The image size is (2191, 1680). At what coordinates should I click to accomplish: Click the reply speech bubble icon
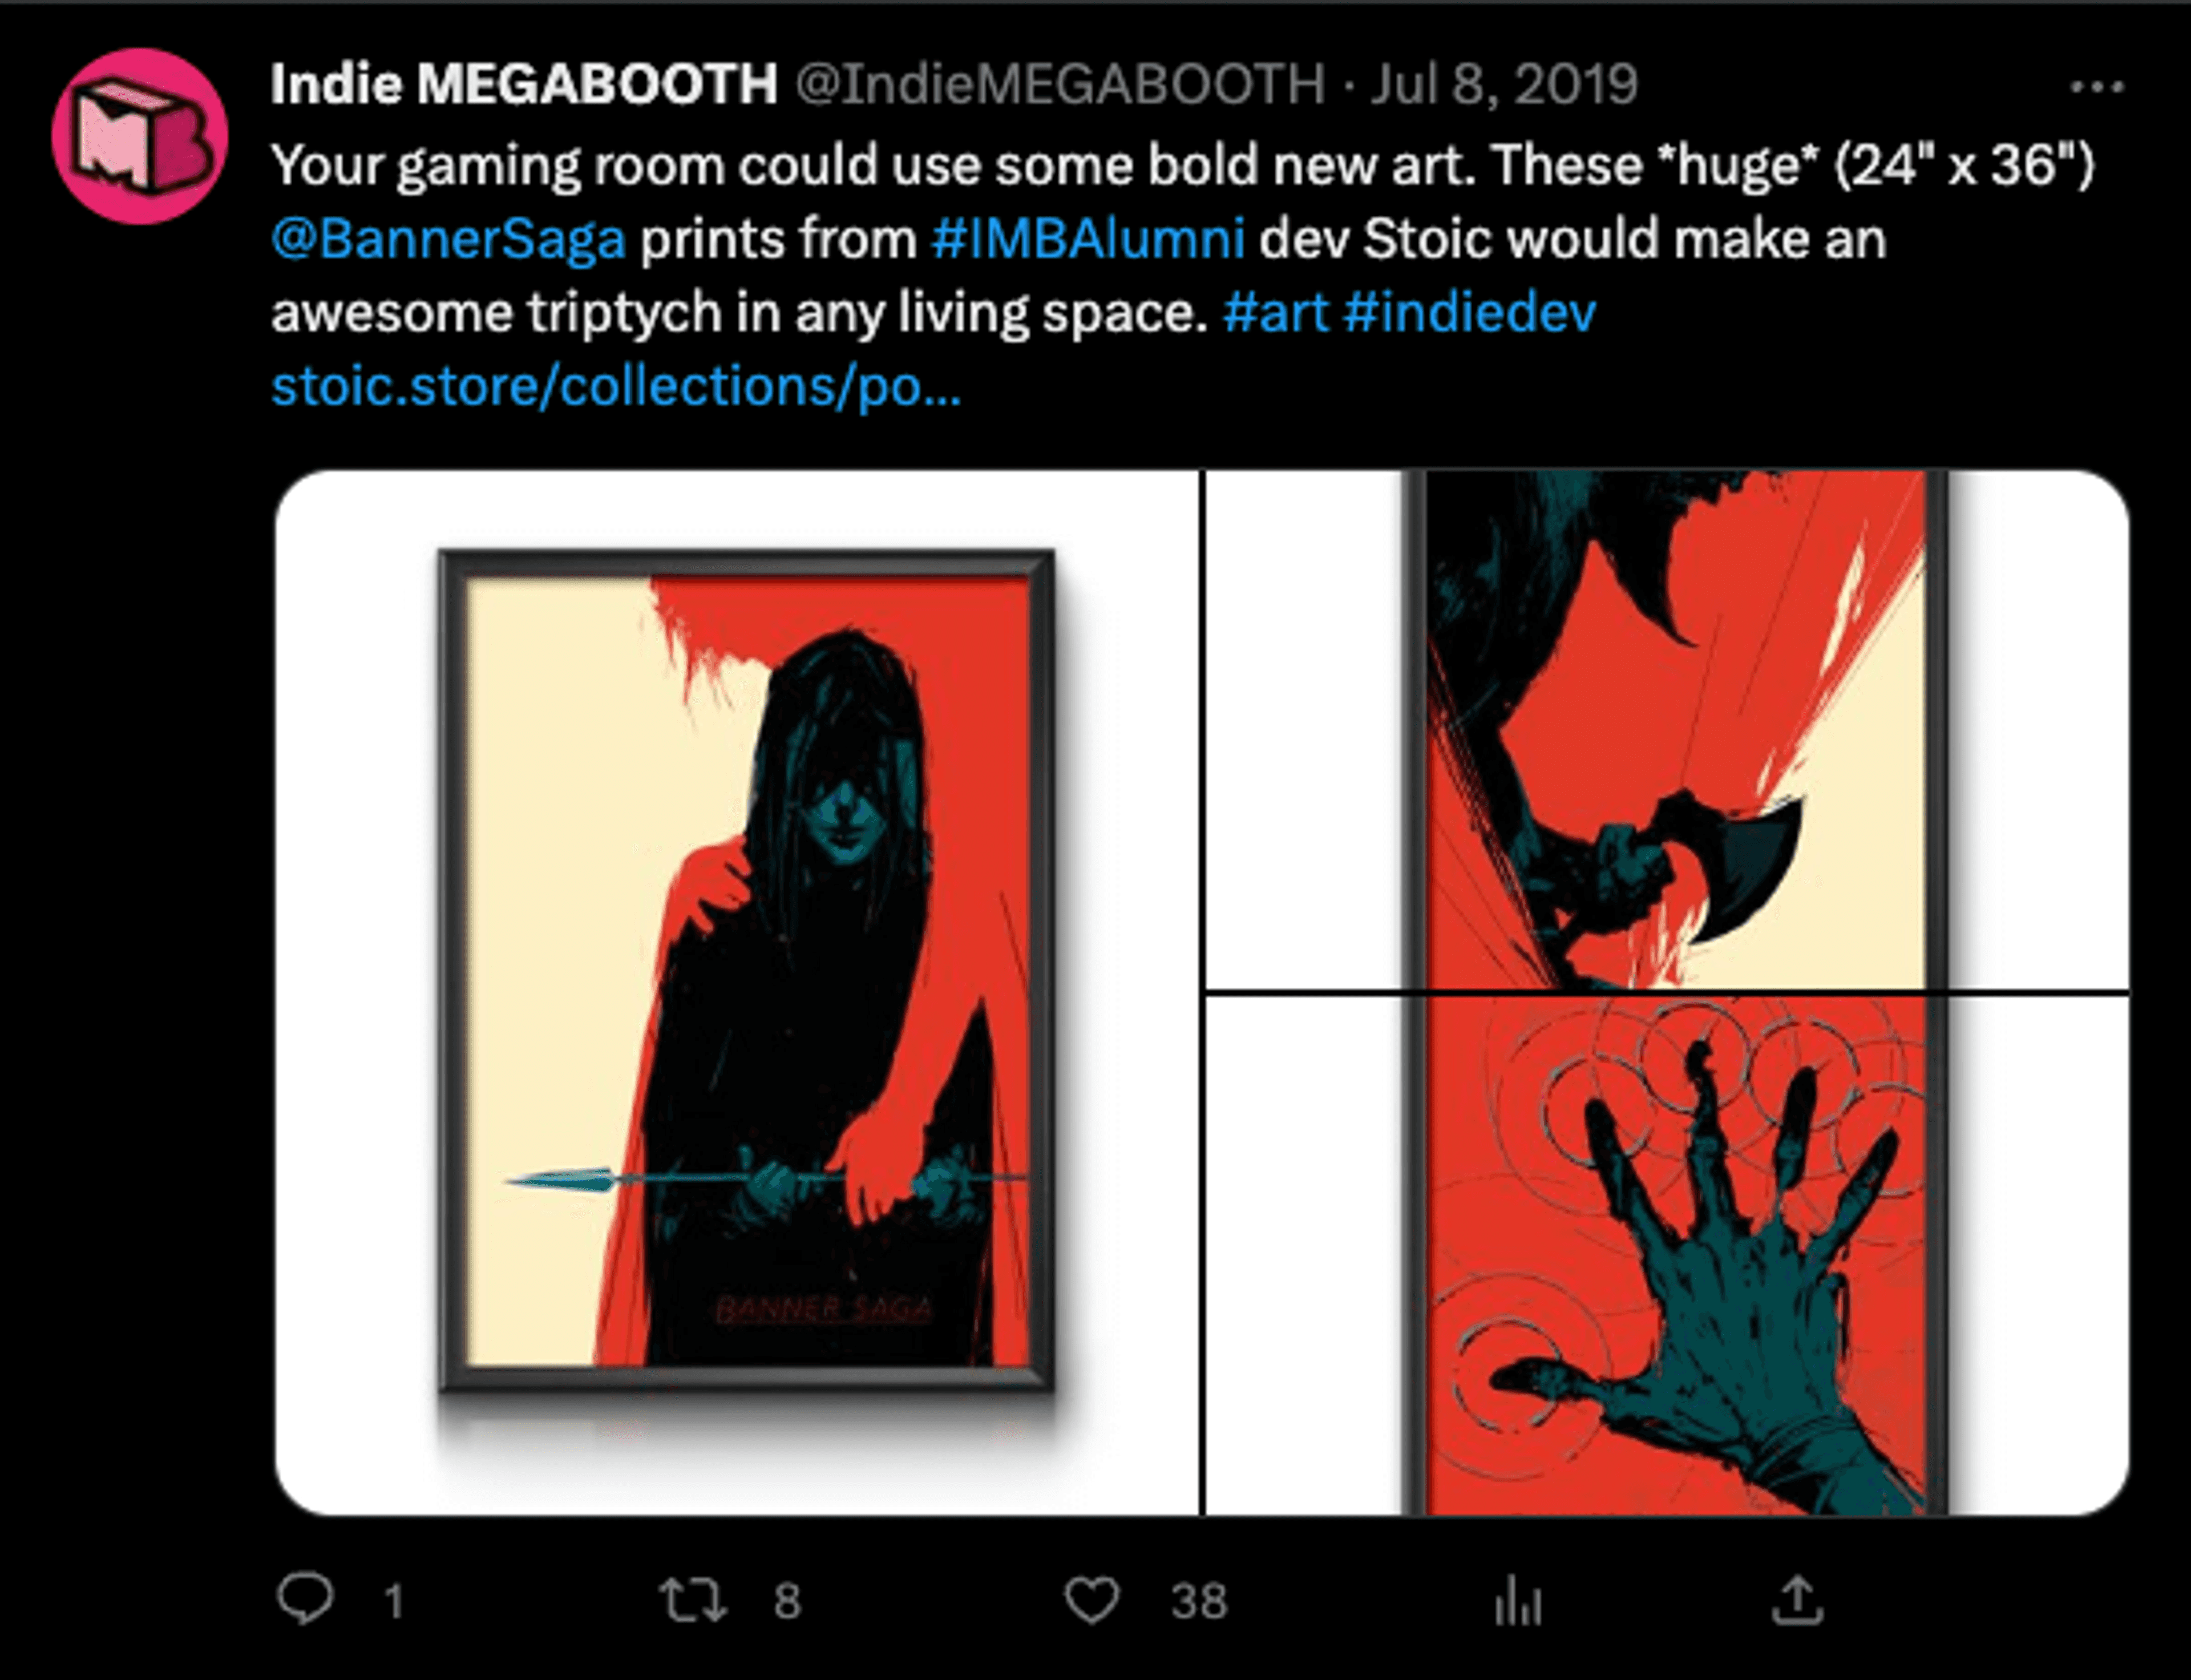[x=305, y=1598]
